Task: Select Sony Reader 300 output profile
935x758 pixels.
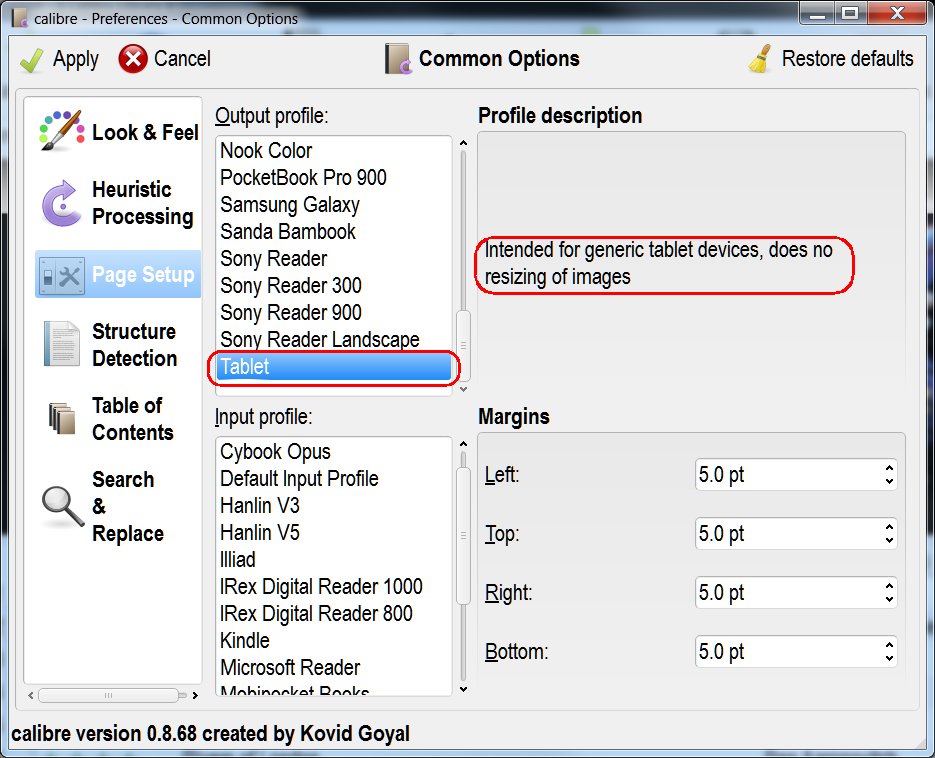Action: pyautogui.click(x=334, y=285)
